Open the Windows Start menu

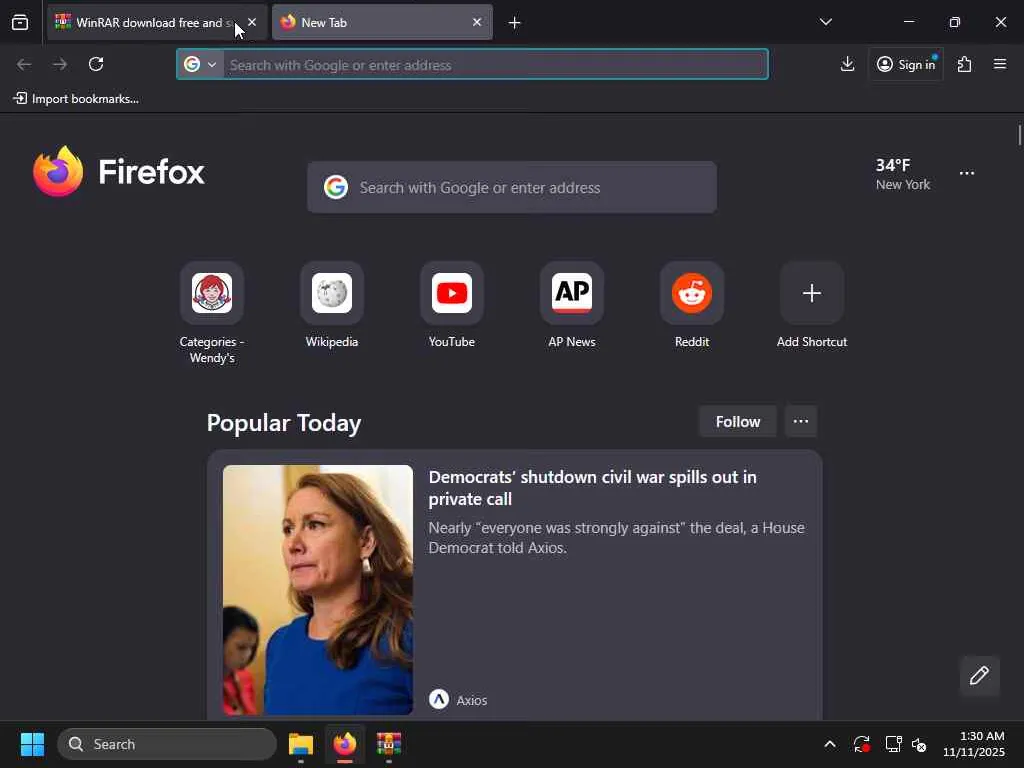click(x=32, y=744)
